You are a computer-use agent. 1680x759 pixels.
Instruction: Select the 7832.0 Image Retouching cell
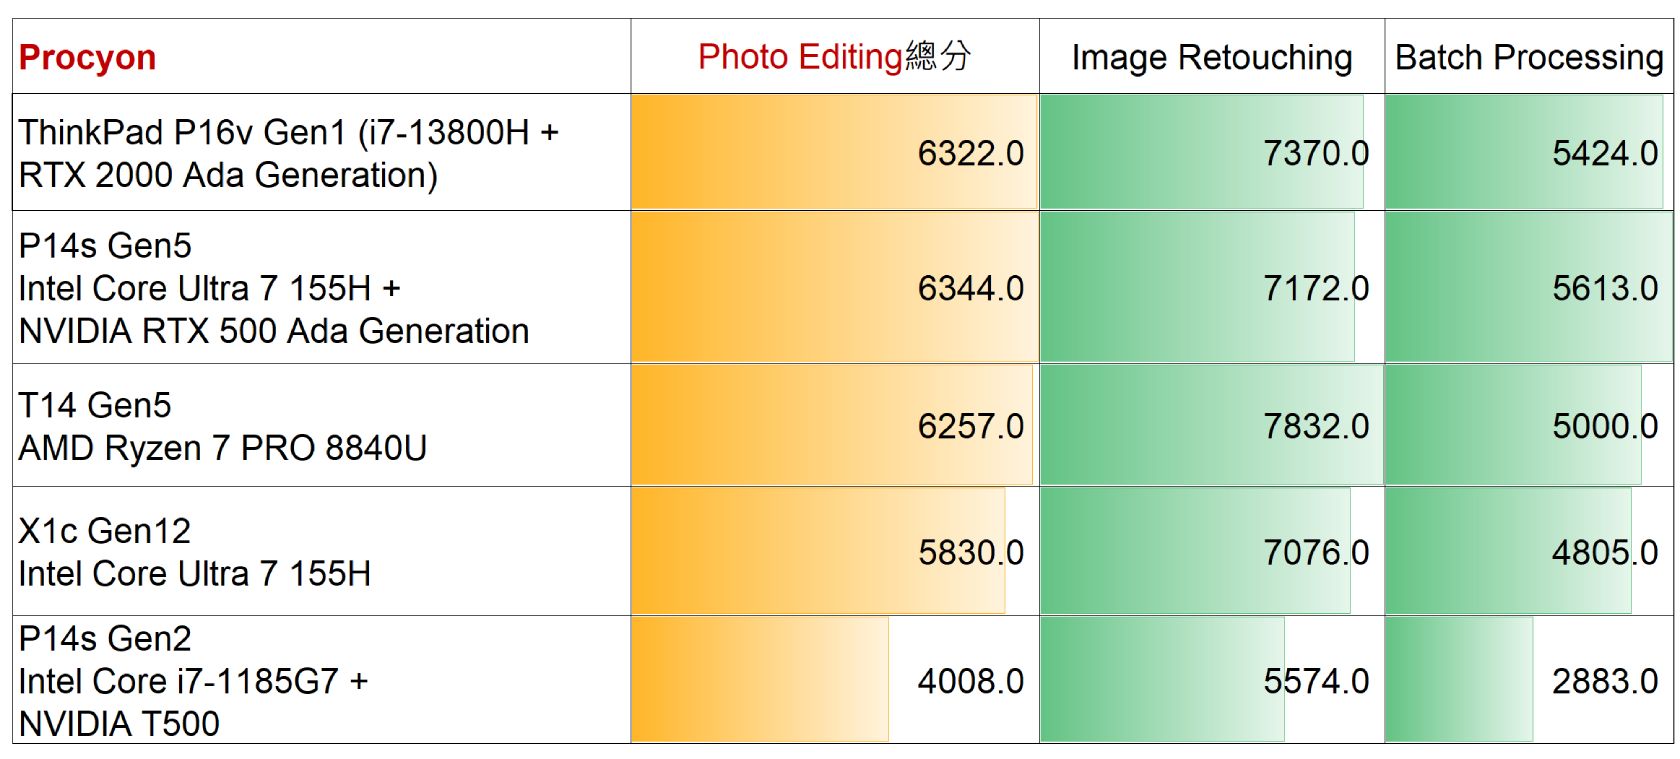tap(1212, 426)
